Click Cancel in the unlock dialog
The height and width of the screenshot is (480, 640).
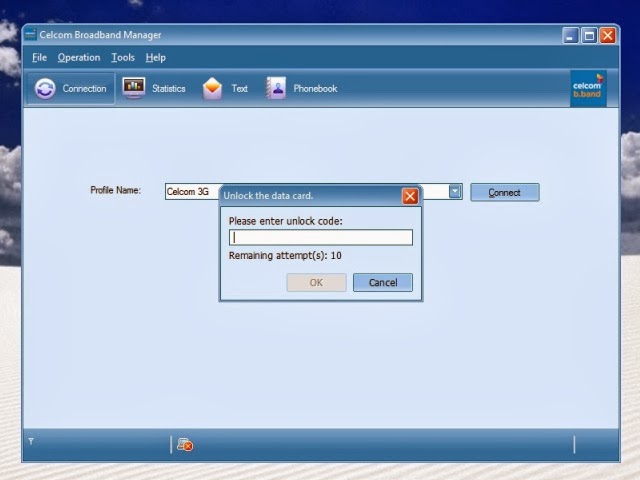tap(383, 282)
